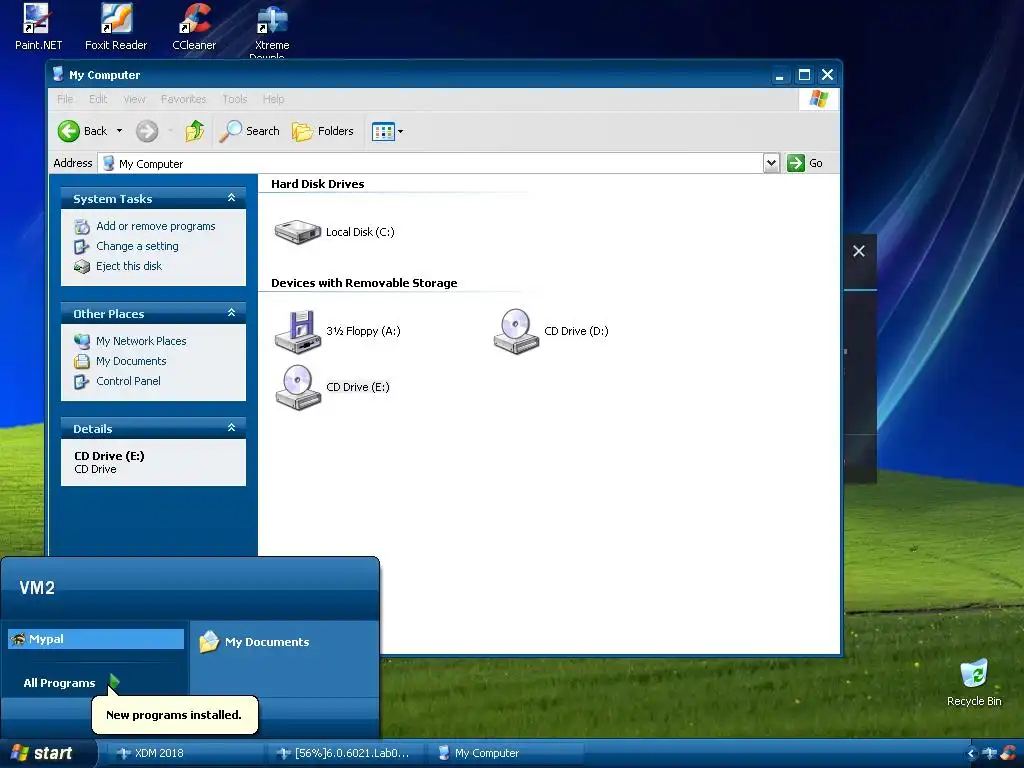Open the Foxit Reader desktop shortcut
The height and width of the screenshot is (768, 1024).
click(x=116, y=27)
